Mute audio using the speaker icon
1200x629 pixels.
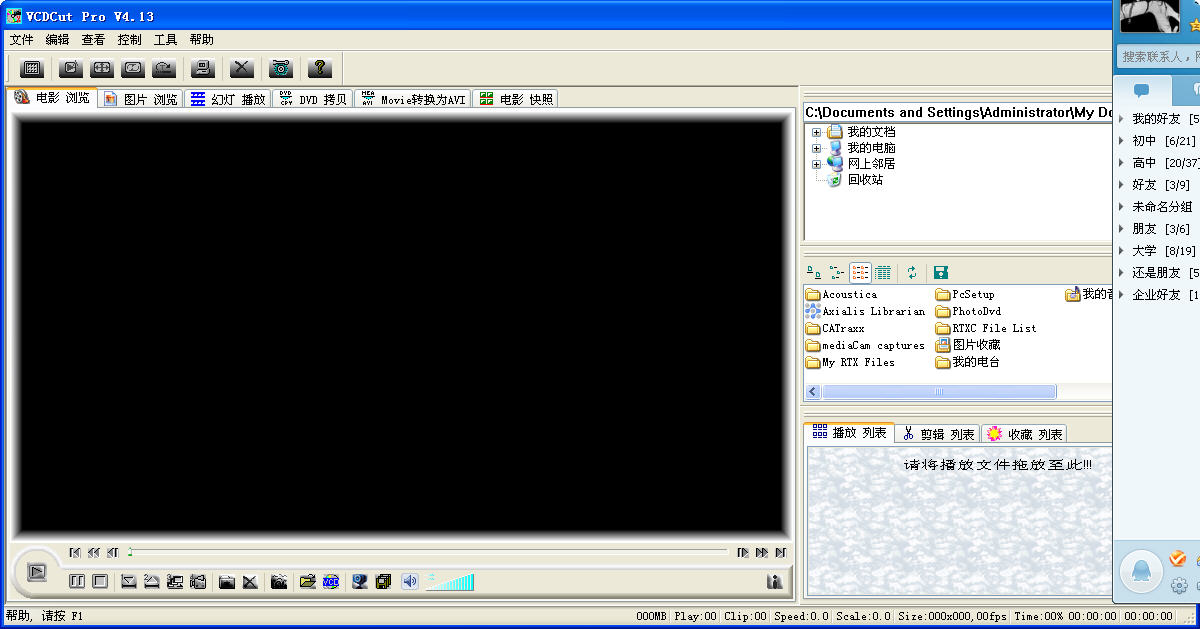pyautogui.click(x=409, y=581)
